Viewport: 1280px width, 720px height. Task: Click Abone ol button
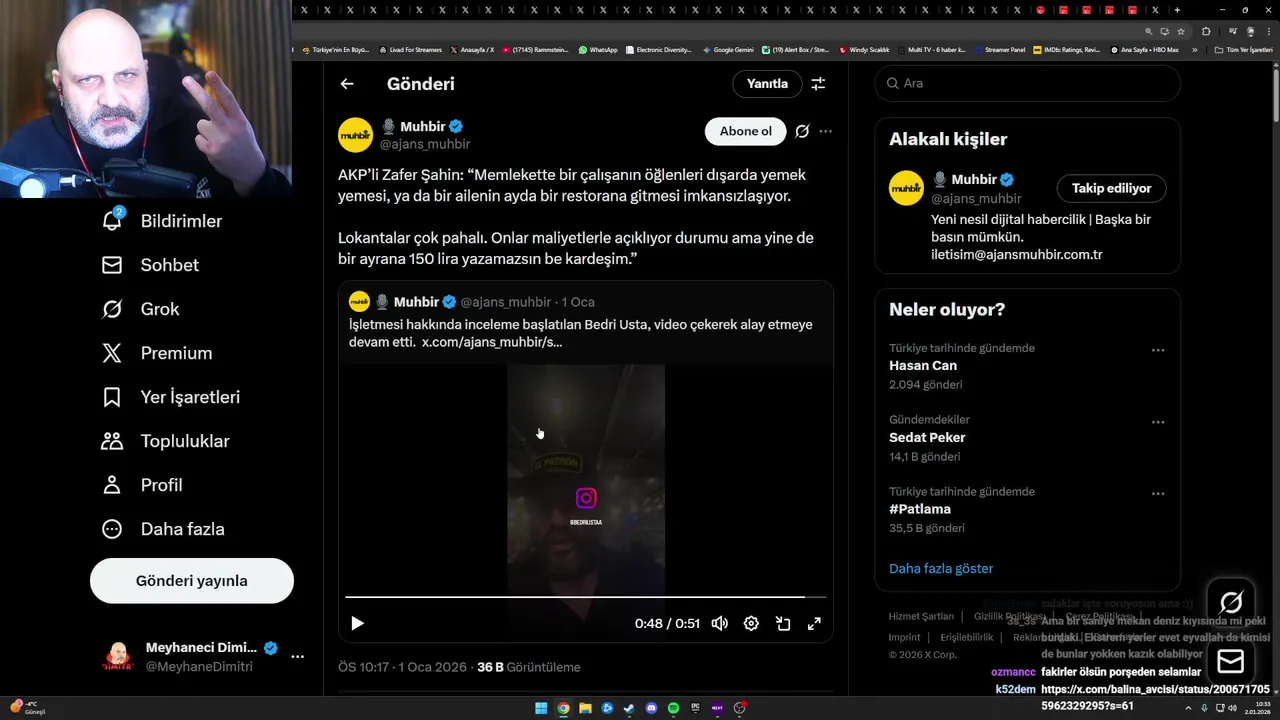(746, 131)
